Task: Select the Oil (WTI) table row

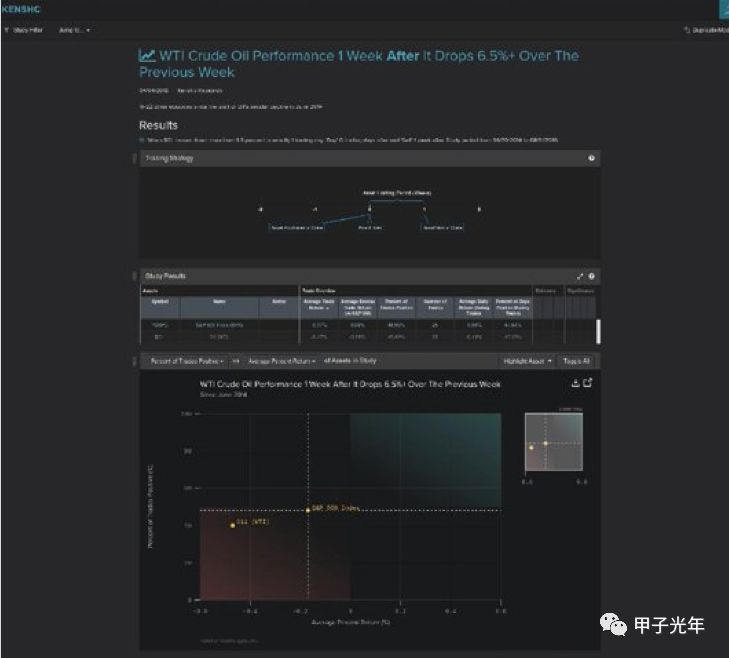Action: (368, 337)
